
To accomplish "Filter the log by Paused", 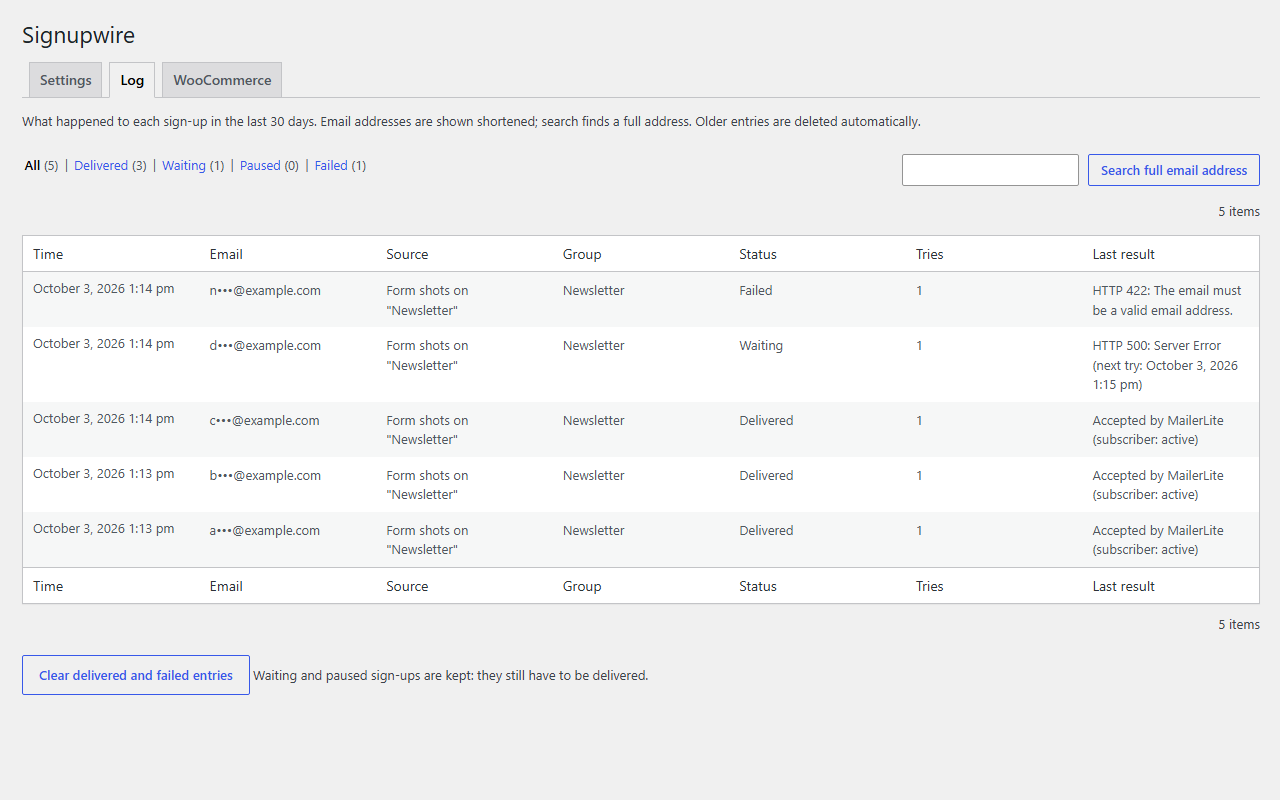I will 260,166.
